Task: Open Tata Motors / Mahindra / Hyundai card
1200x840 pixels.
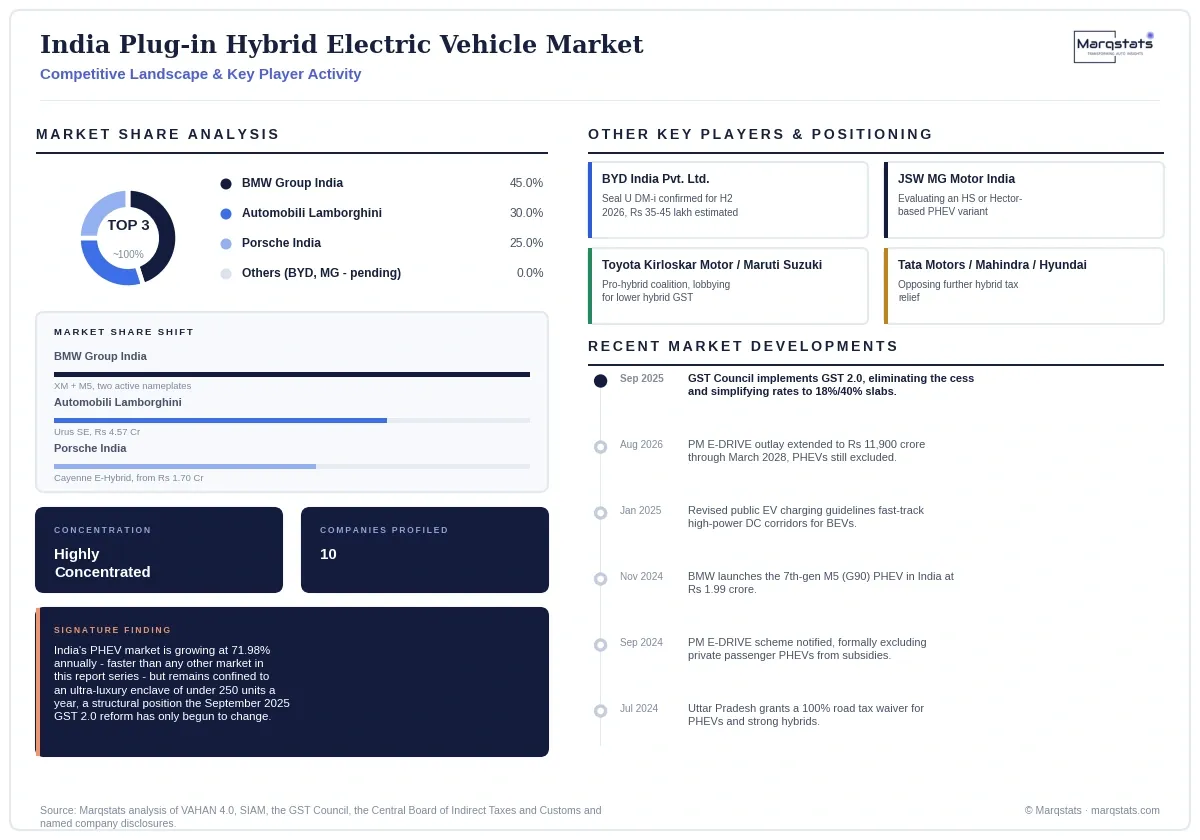Action: 1024,286
